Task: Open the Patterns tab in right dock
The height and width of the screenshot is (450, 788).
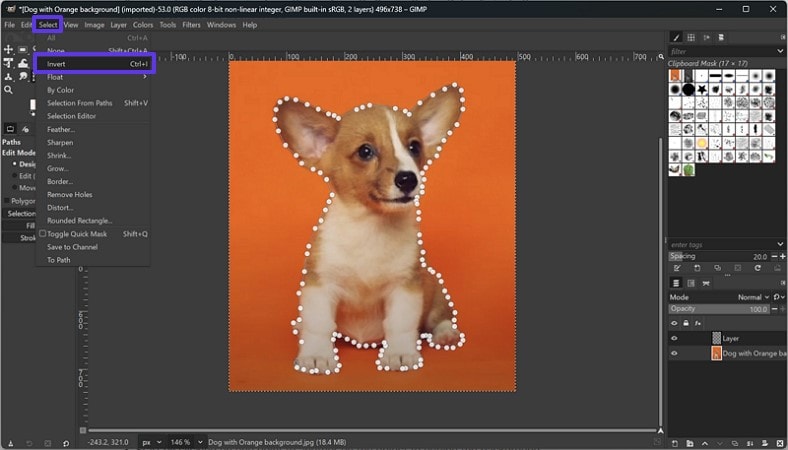Action: (691, 37)
